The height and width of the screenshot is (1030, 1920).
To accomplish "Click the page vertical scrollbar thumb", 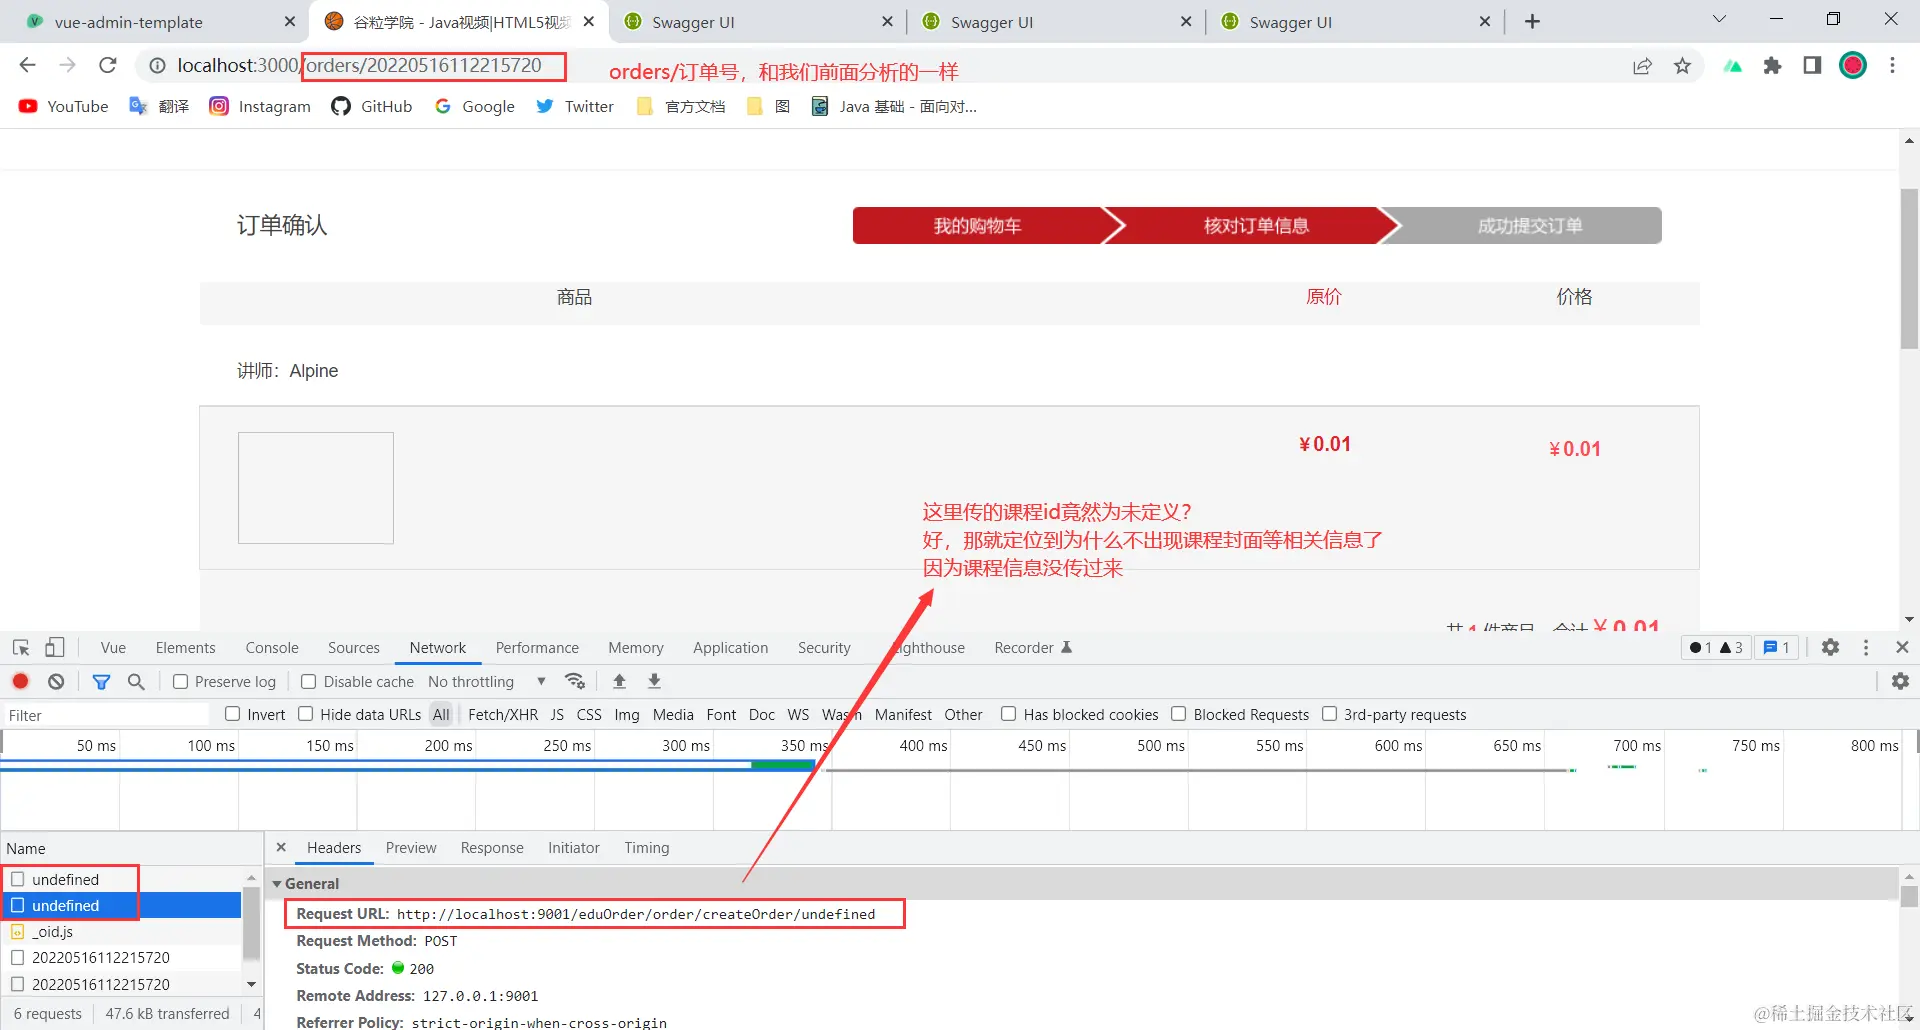I will 1909,268.
